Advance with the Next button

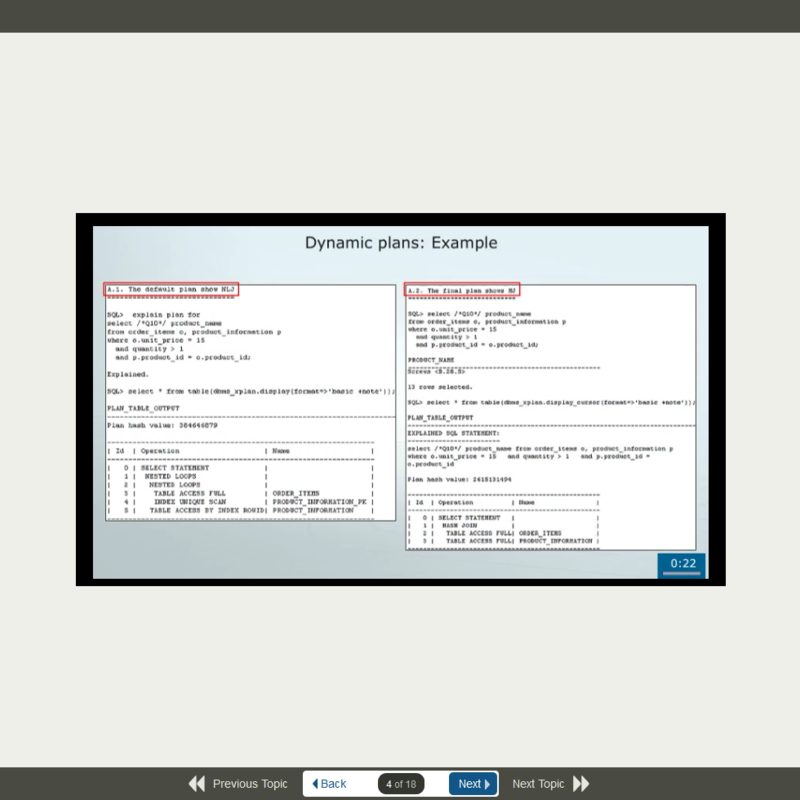click(473, 784)
